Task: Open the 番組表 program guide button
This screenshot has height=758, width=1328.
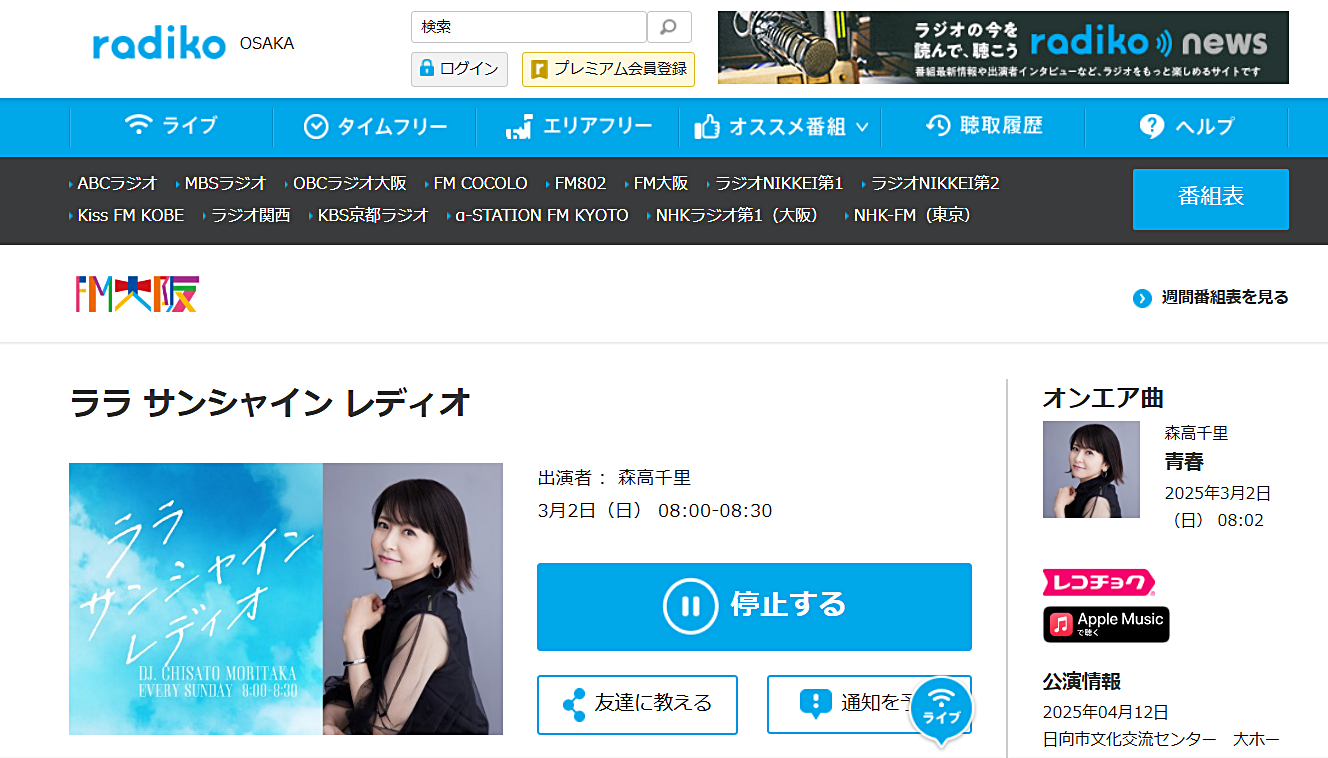Action: [x=1211, y=199]
